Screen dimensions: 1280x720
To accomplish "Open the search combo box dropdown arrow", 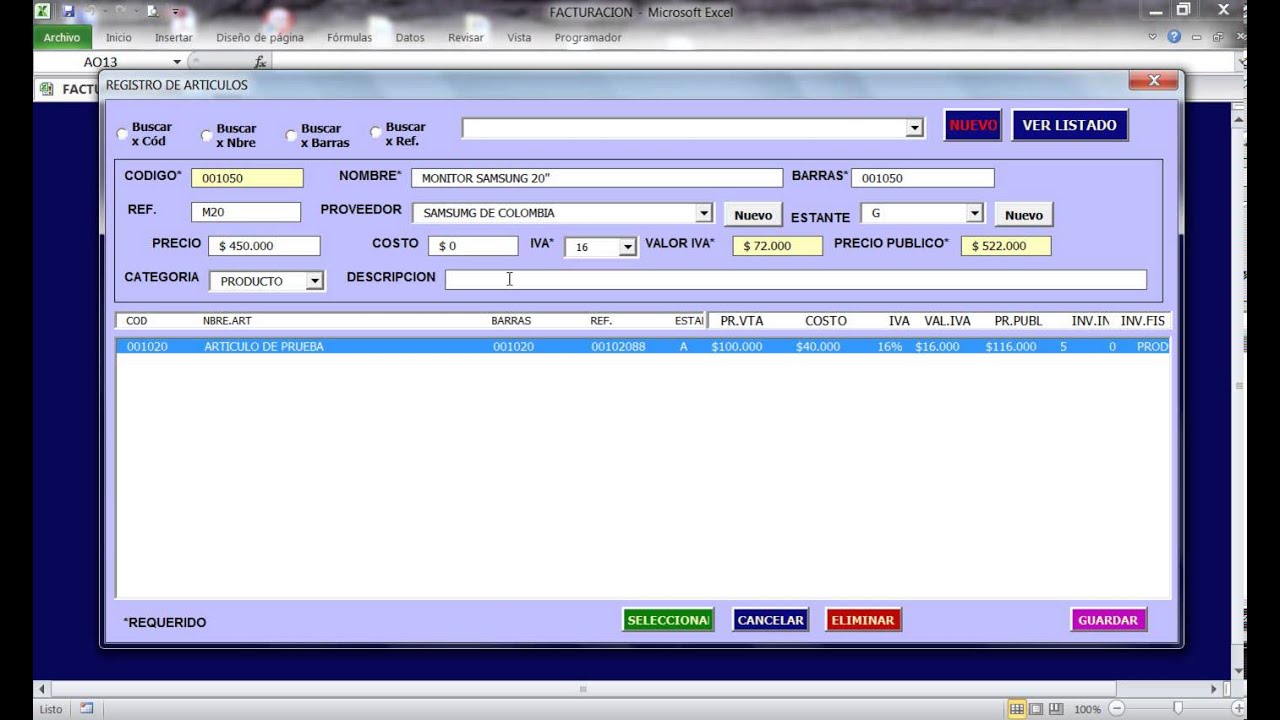I will (914, 128).
